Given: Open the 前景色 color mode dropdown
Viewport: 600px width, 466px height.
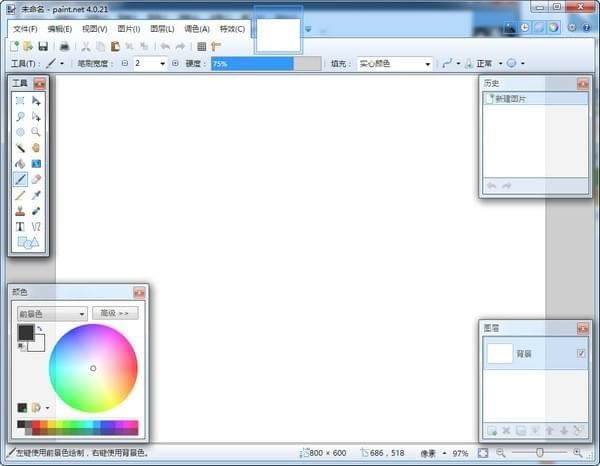Looking at the screenshot, I should pos(52,313).
